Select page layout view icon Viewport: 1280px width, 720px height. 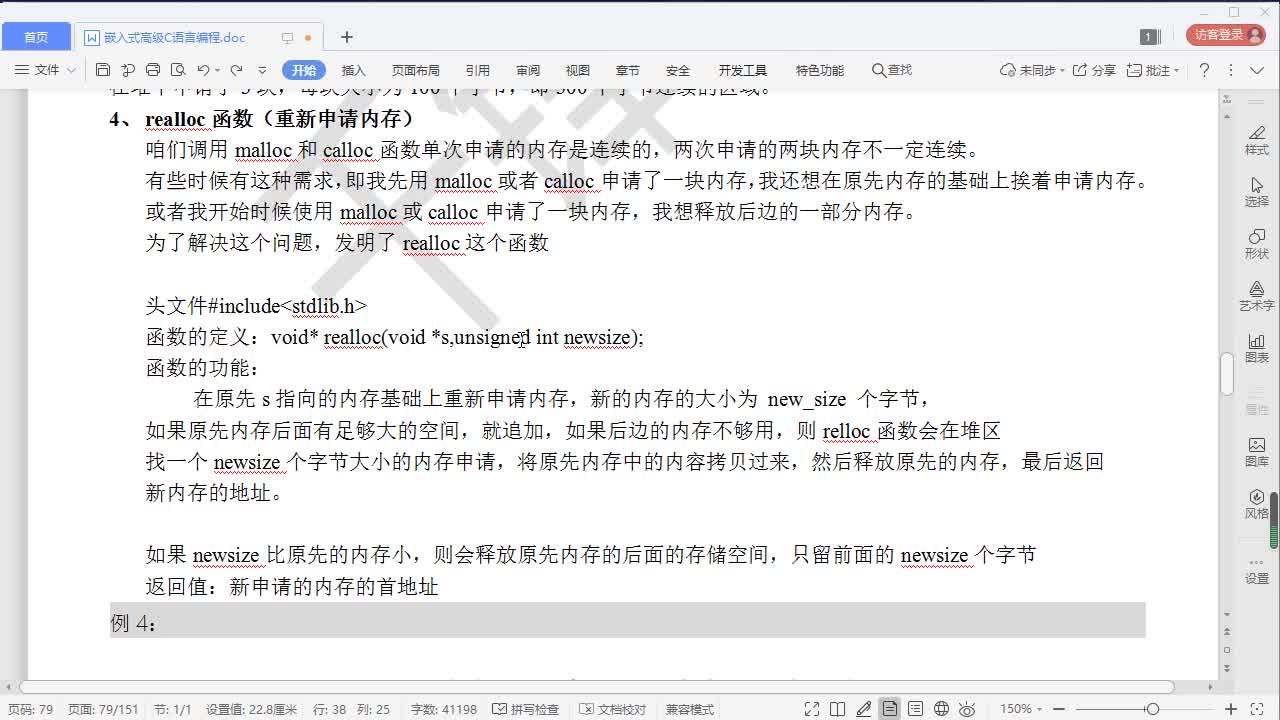point(890,709)
